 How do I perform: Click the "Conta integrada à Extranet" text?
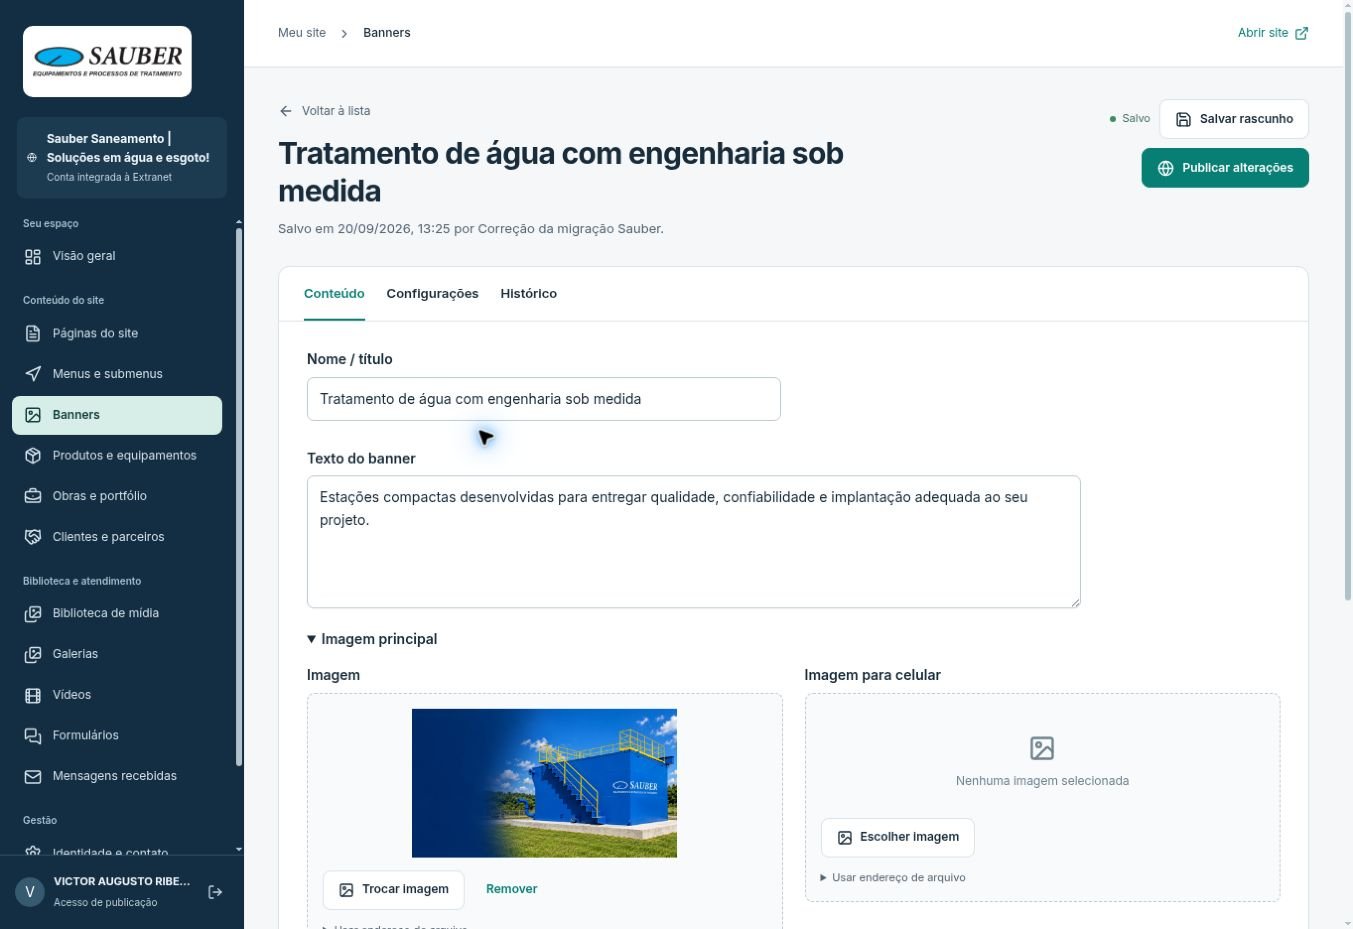[x=109, y=178]
